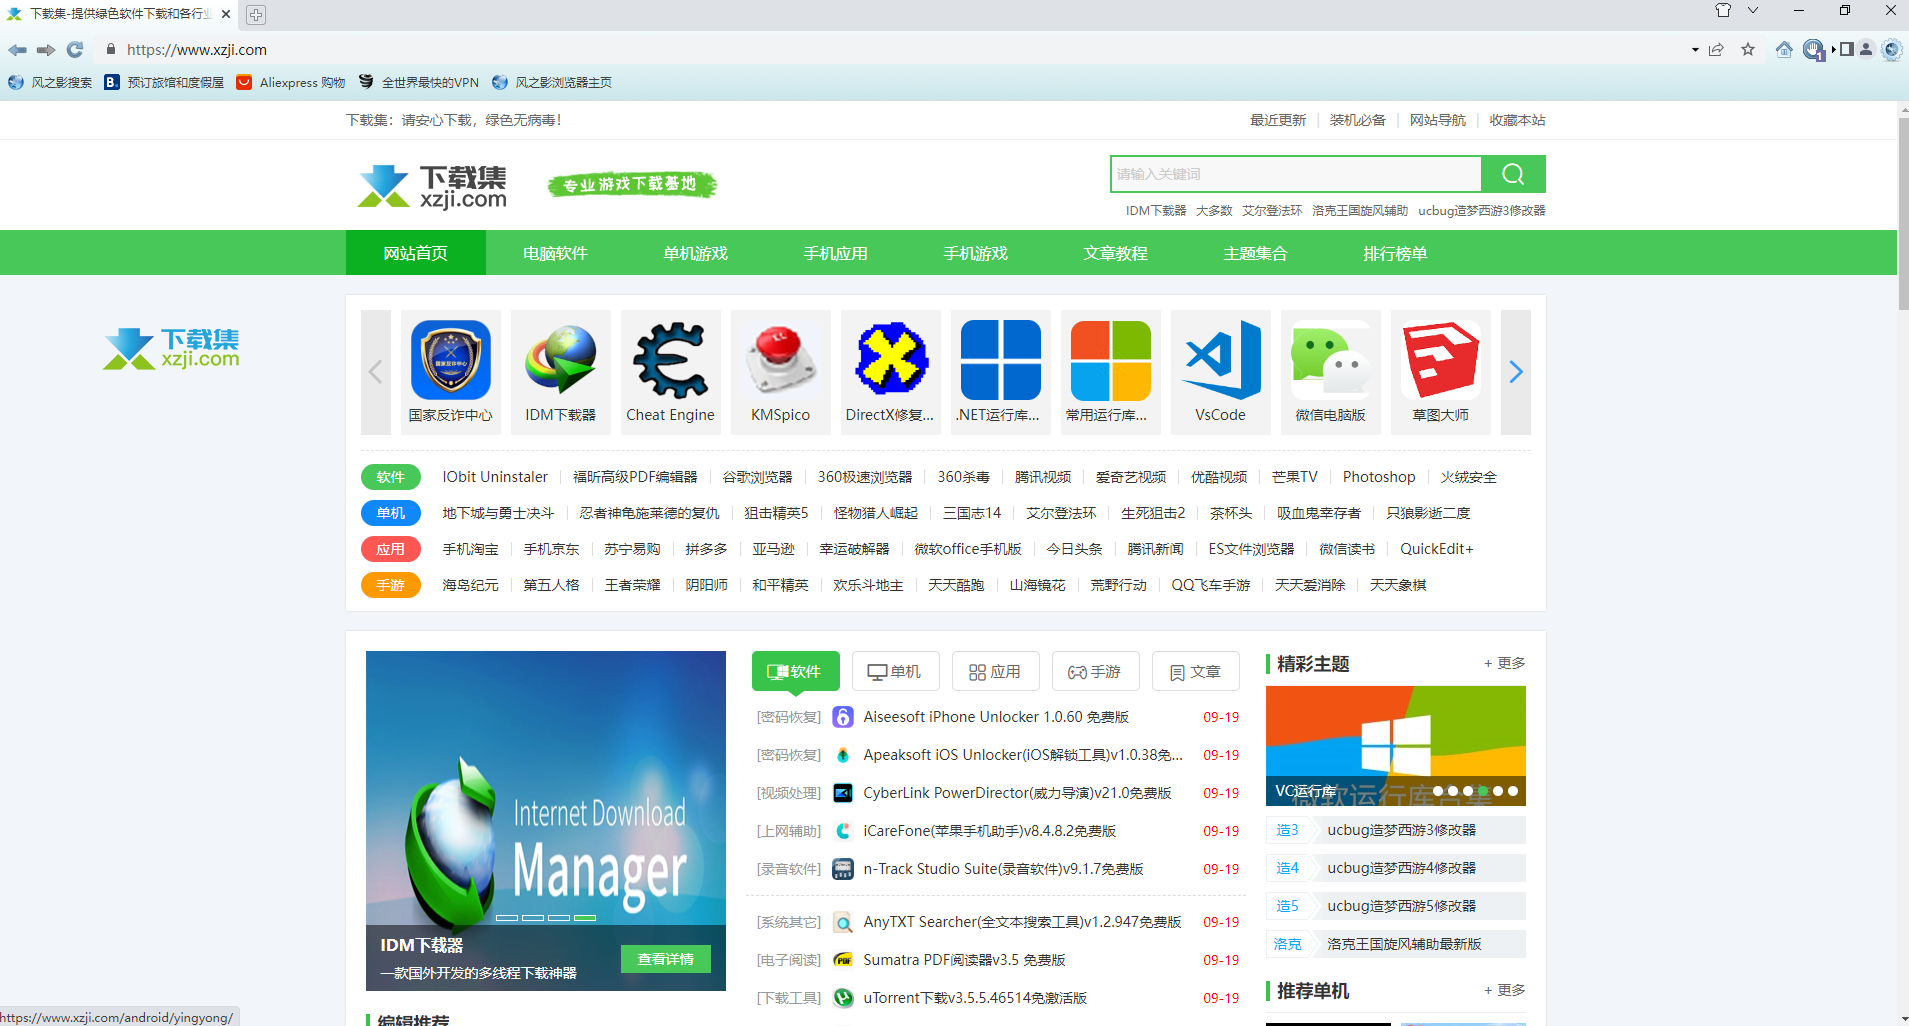Show next apps with carousel right arrow

1516,372
